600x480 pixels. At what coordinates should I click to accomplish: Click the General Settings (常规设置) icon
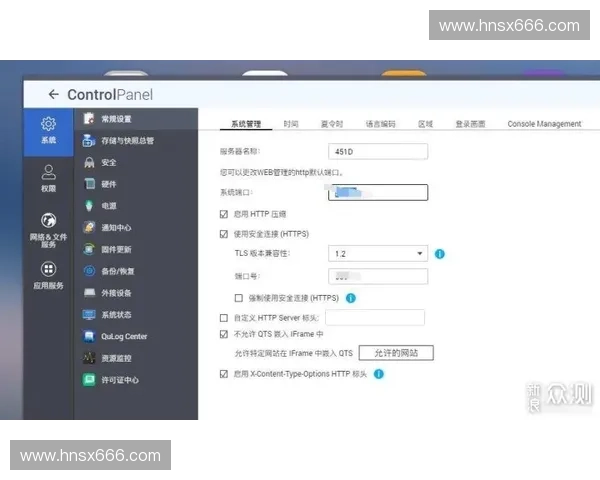click(x=89, y=119)
